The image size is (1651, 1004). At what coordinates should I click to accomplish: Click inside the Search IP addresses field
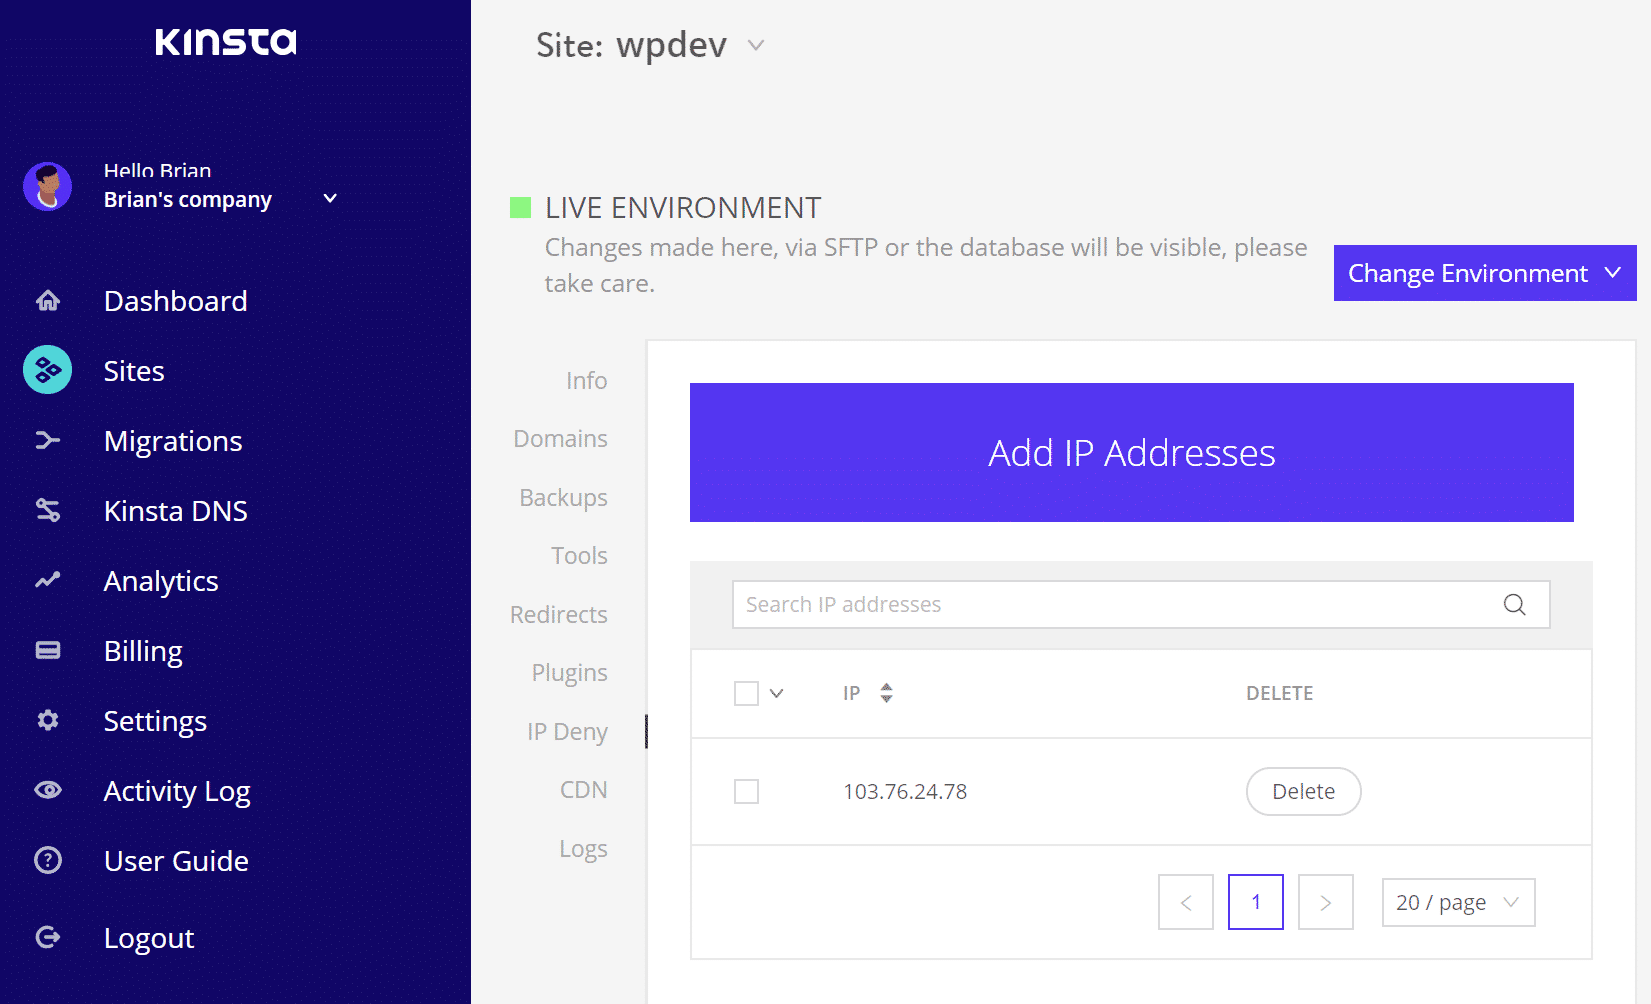pyautogui.click(x=1100, y=604)
